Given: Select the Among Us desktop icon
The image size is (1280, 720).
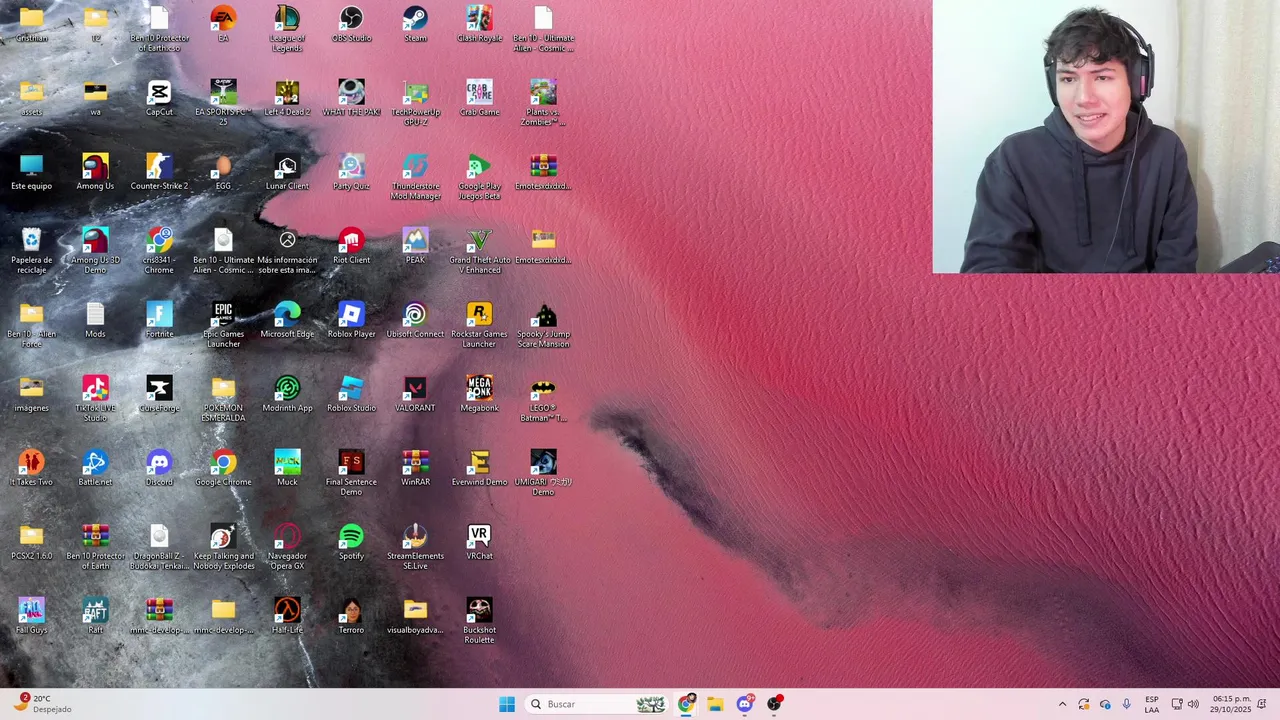Looking at the screenshot, I should click(95, 172).
